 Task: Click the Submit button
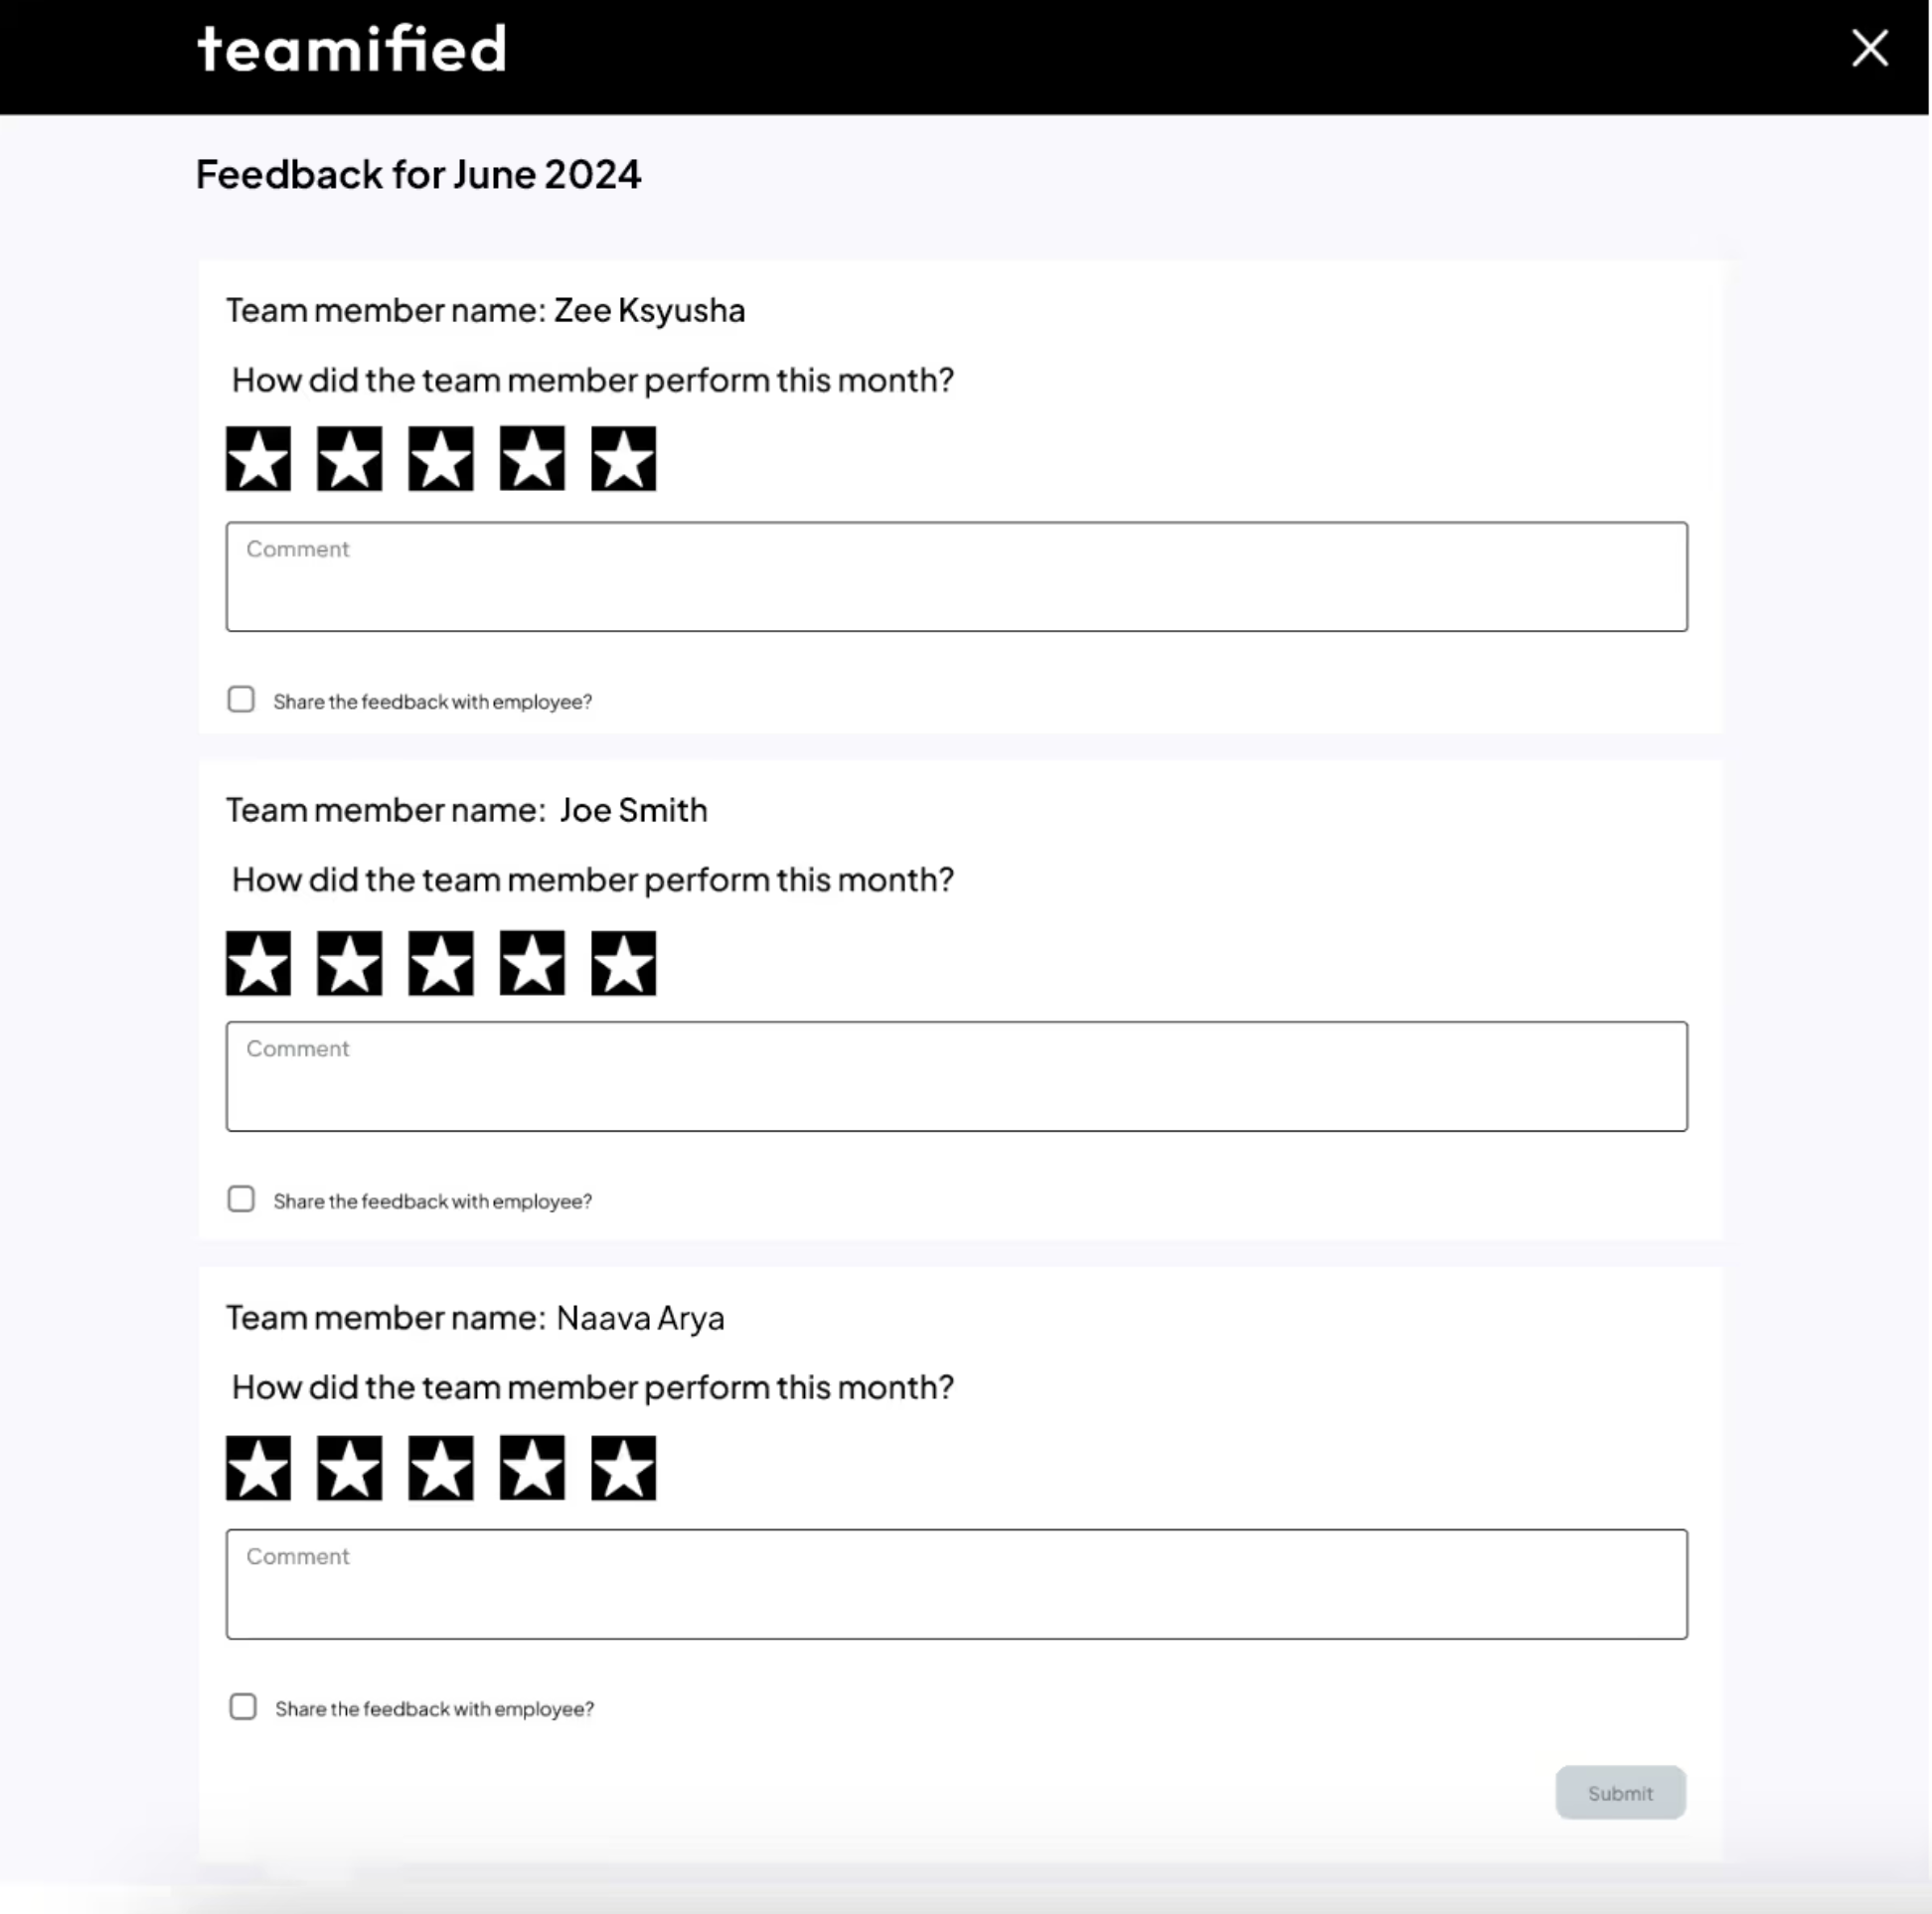point(1620,1792)
